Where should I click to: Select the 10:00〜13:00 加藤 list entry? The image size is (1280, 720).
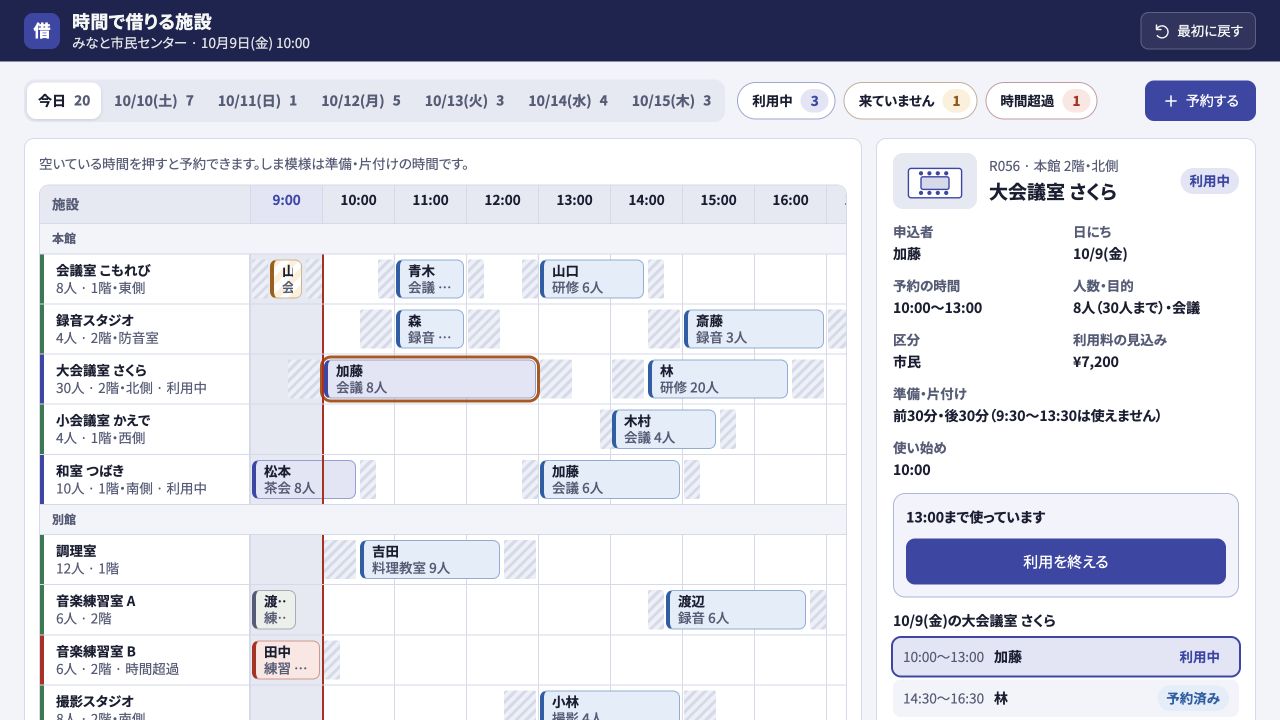point(1066,657)
